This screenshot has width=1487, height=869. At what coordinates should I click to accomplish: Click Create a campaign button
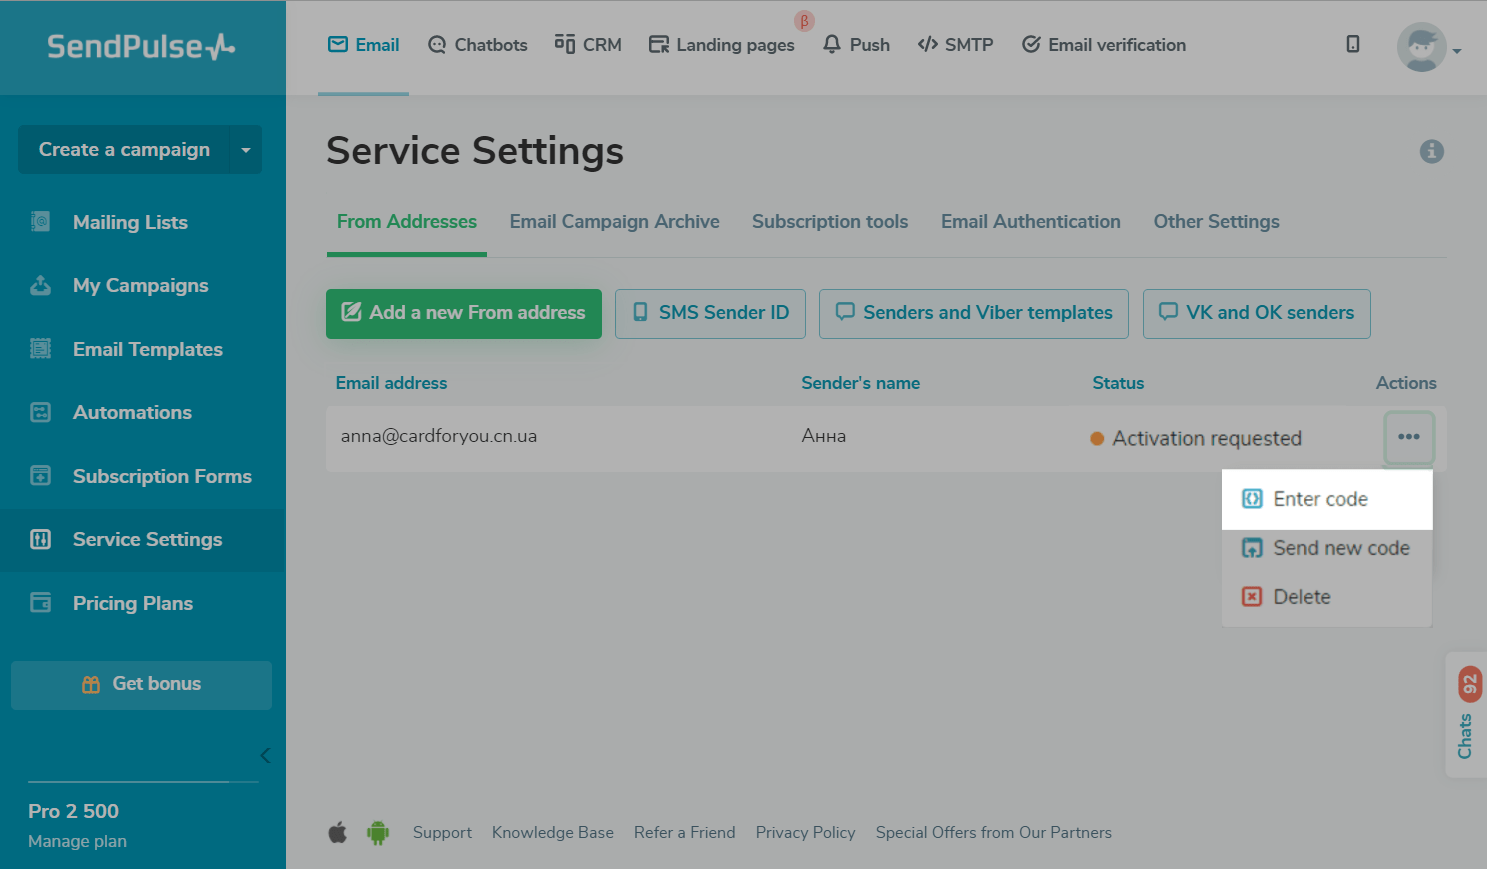click(124, 149)
